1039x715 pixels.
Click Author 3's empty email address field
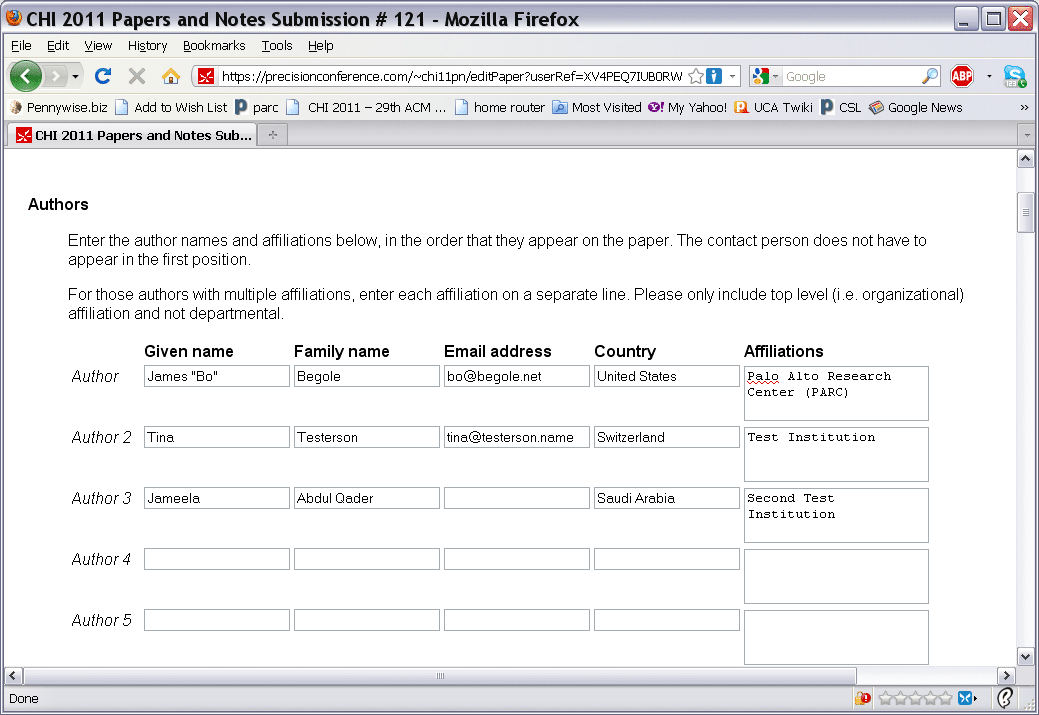(517, 498)
